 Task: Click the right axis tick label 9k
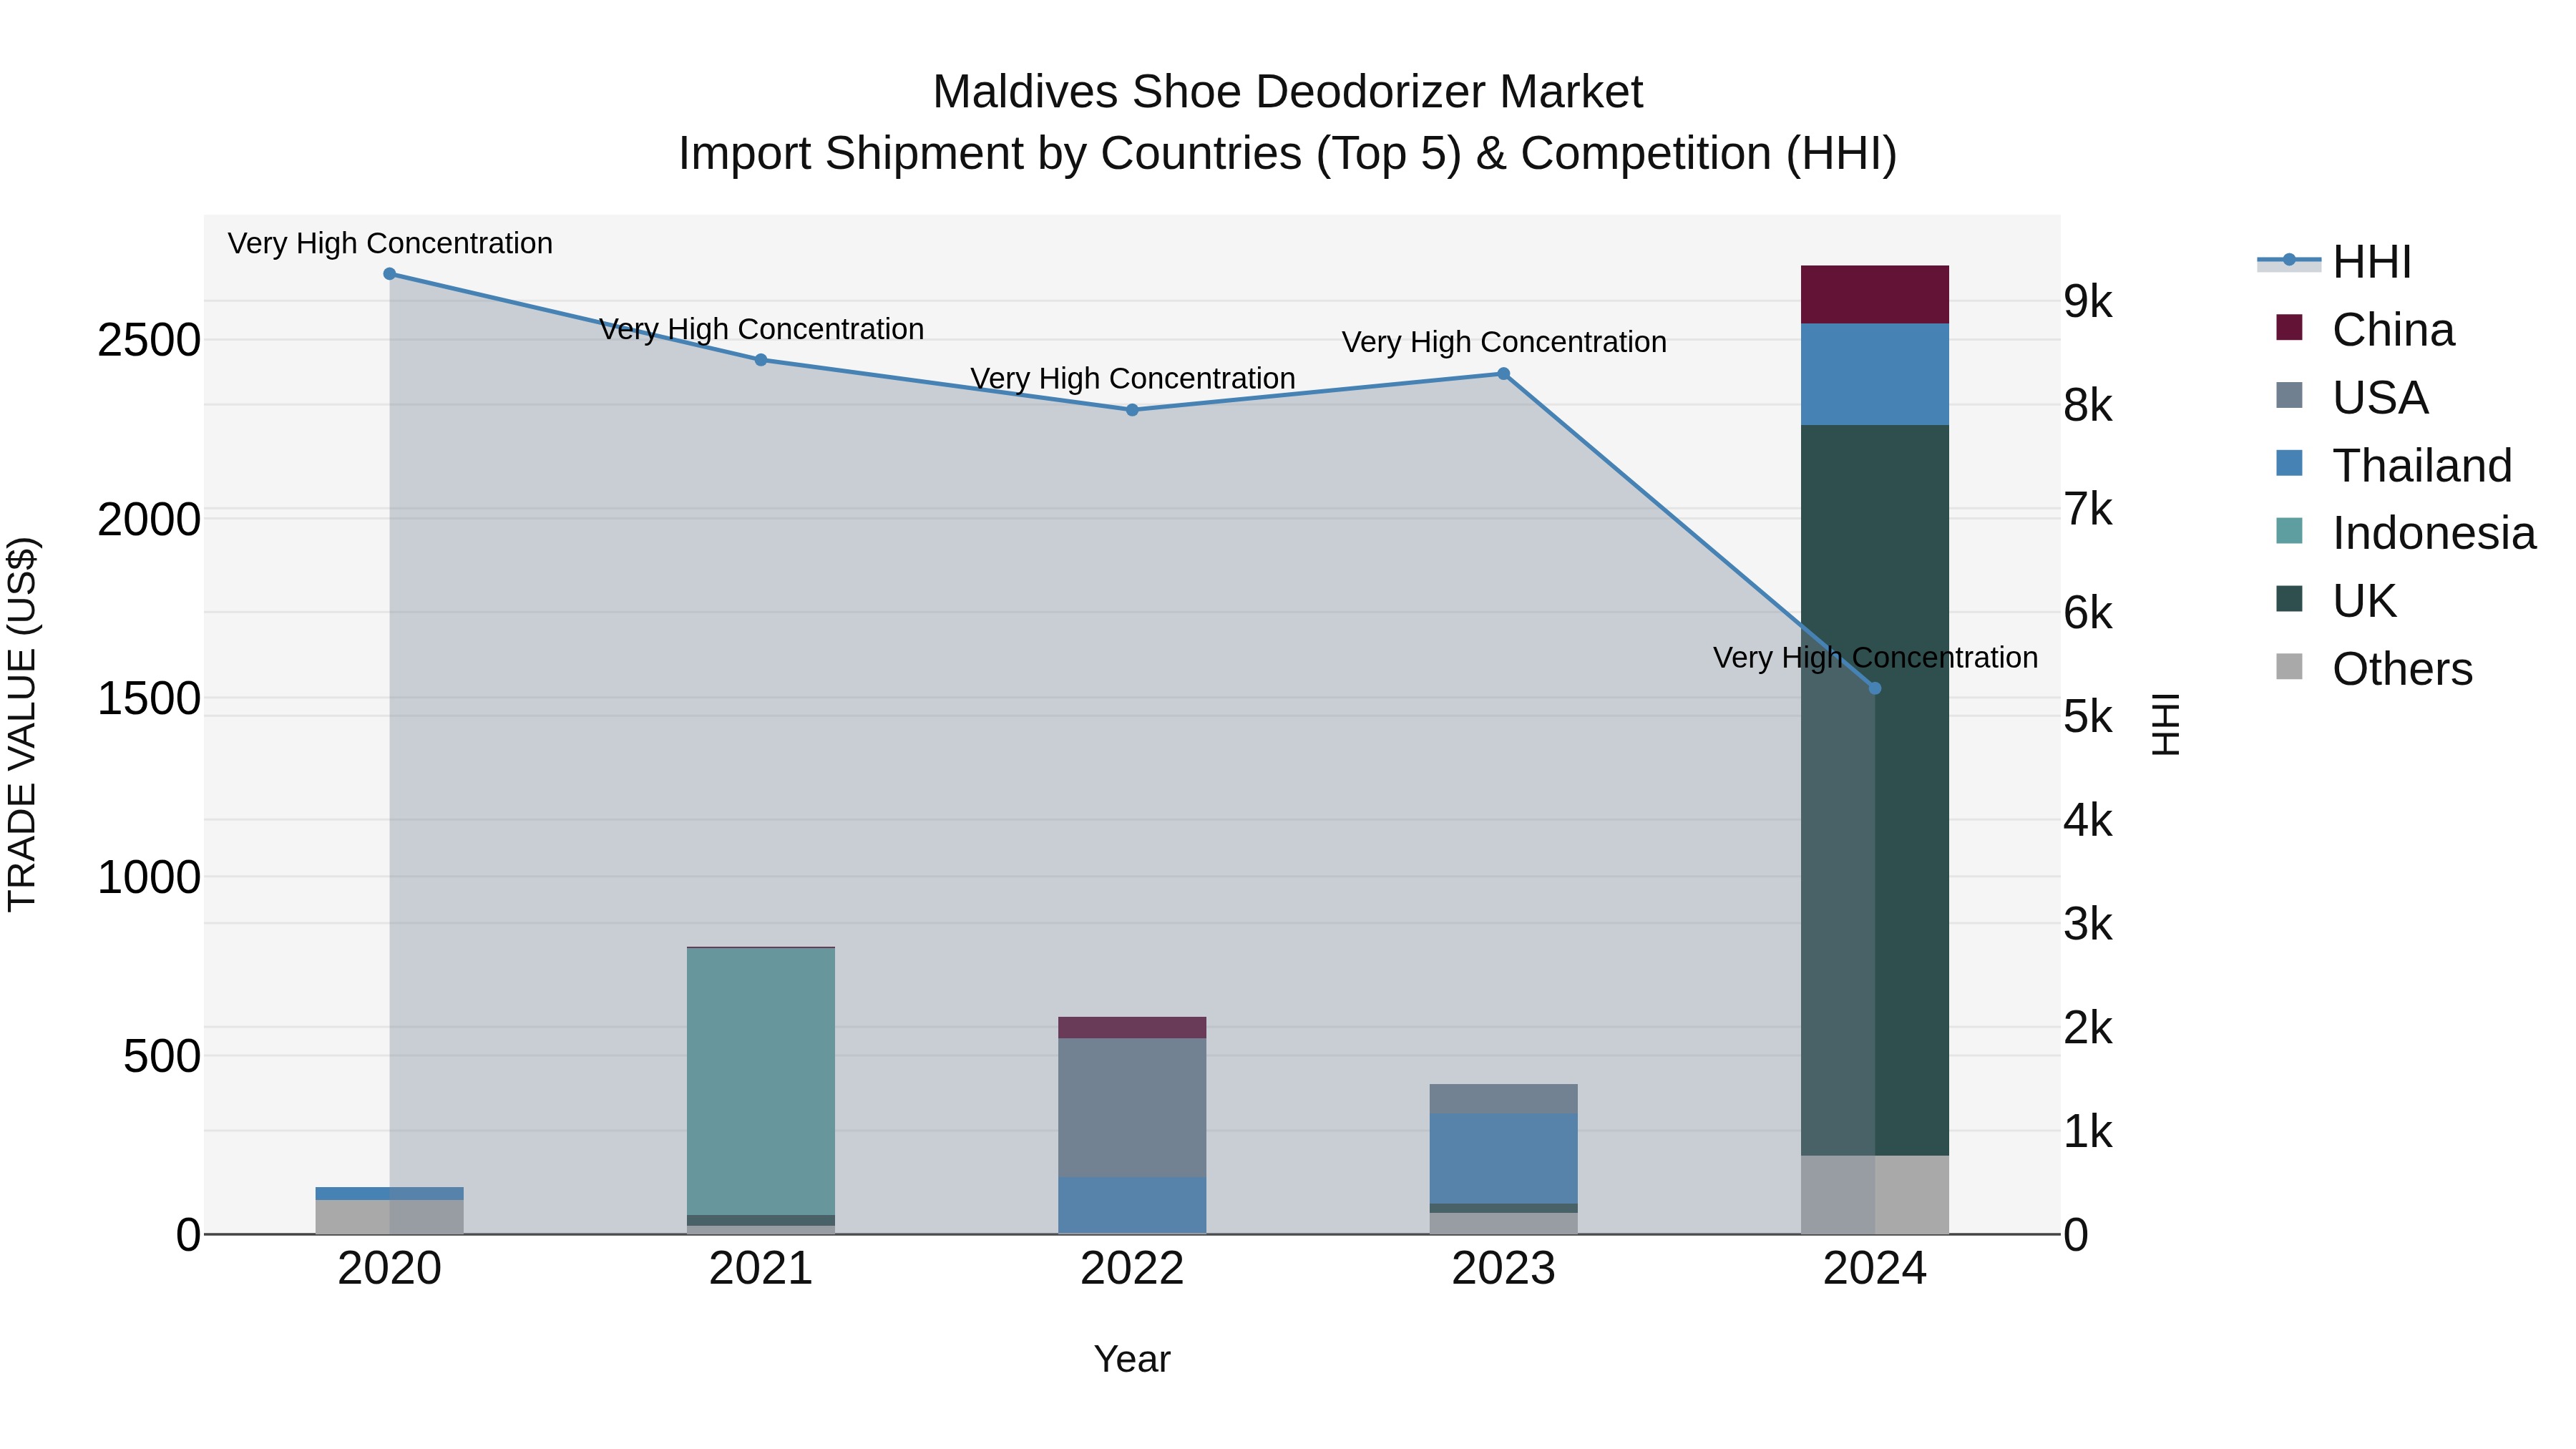point(2089,302)
